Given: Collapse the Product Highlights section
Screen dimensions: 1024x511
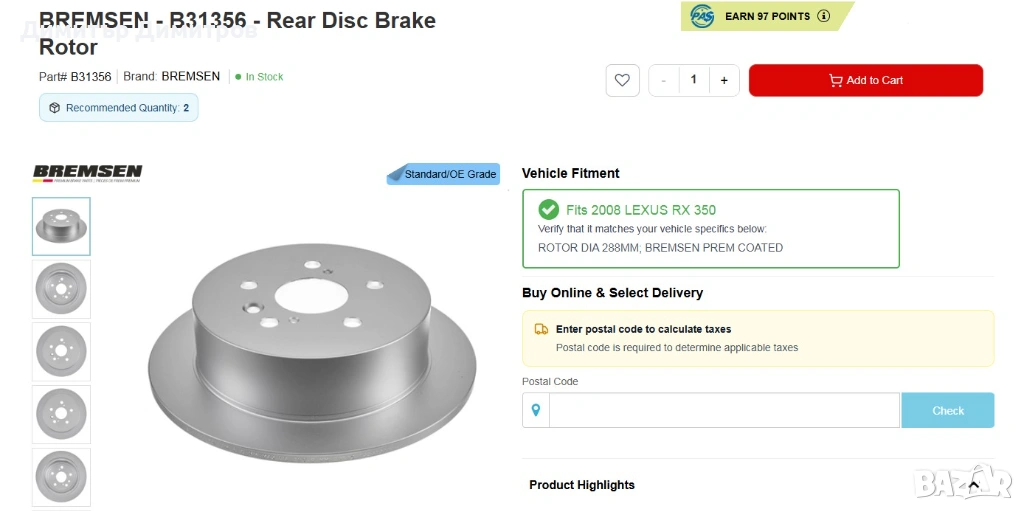Looking at the screenshot, I should tap(973, 485).
